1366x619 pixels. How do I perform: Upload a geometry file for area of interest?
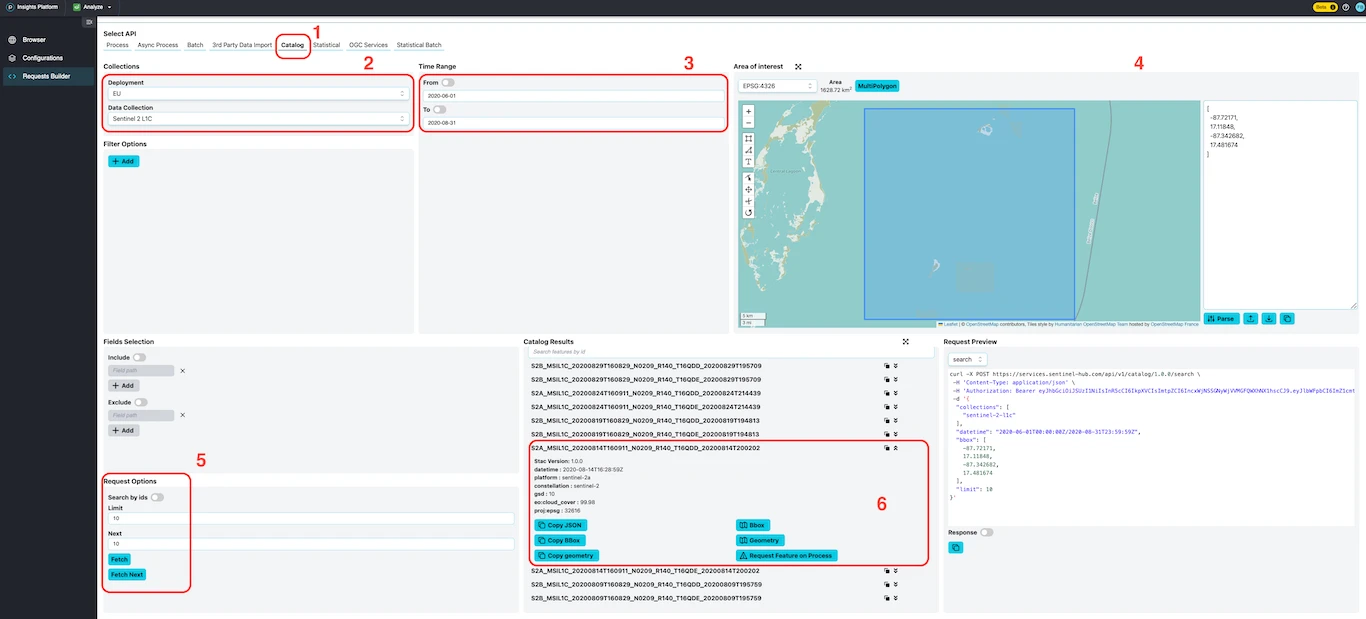point(1250,319)
